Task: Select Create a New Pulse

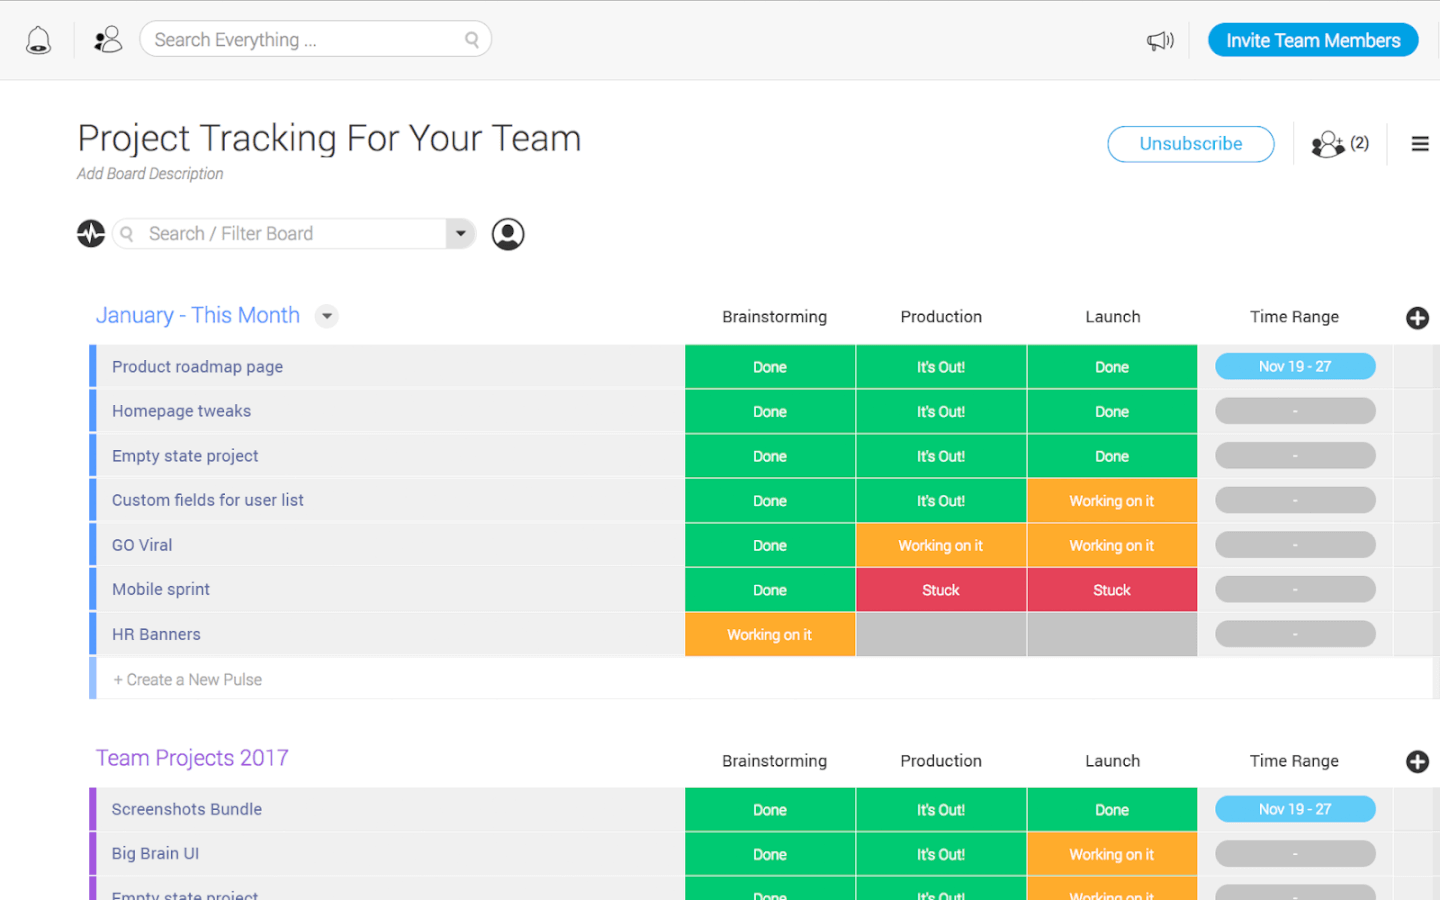Action: 187,678
